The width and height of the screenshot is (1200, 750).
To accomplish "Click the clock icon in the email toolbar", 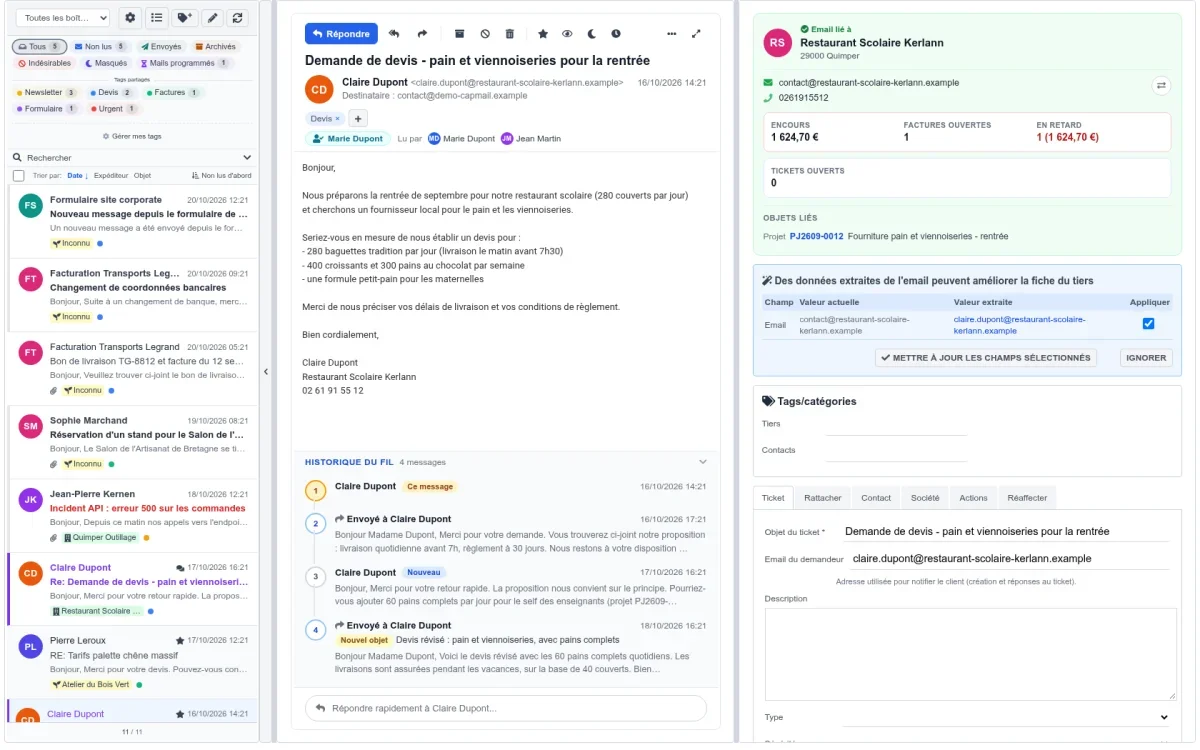I will point(616,34).
